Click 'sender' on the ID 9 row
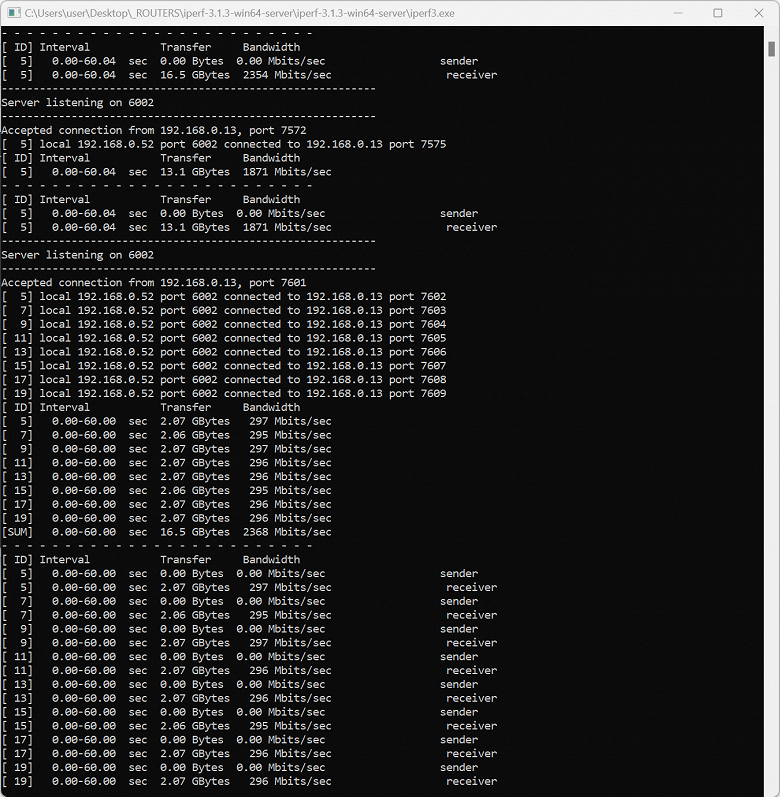This screenshot has width=780, height=797. click(459, 629)
